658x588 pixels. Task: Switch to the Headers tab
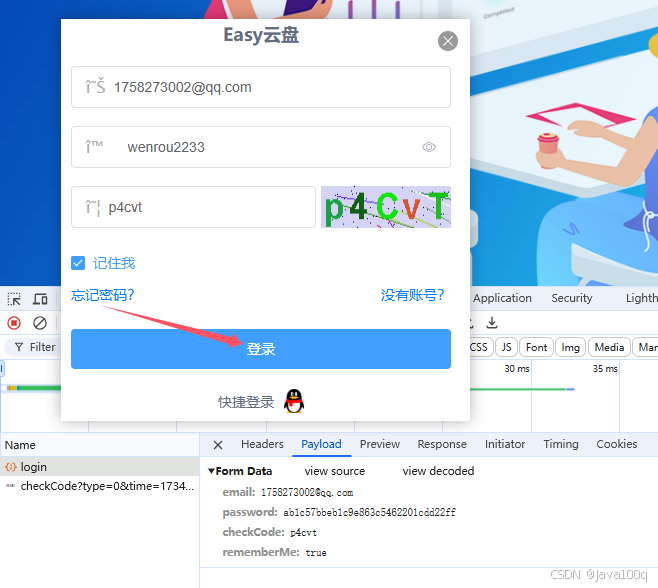coord(262,444)
